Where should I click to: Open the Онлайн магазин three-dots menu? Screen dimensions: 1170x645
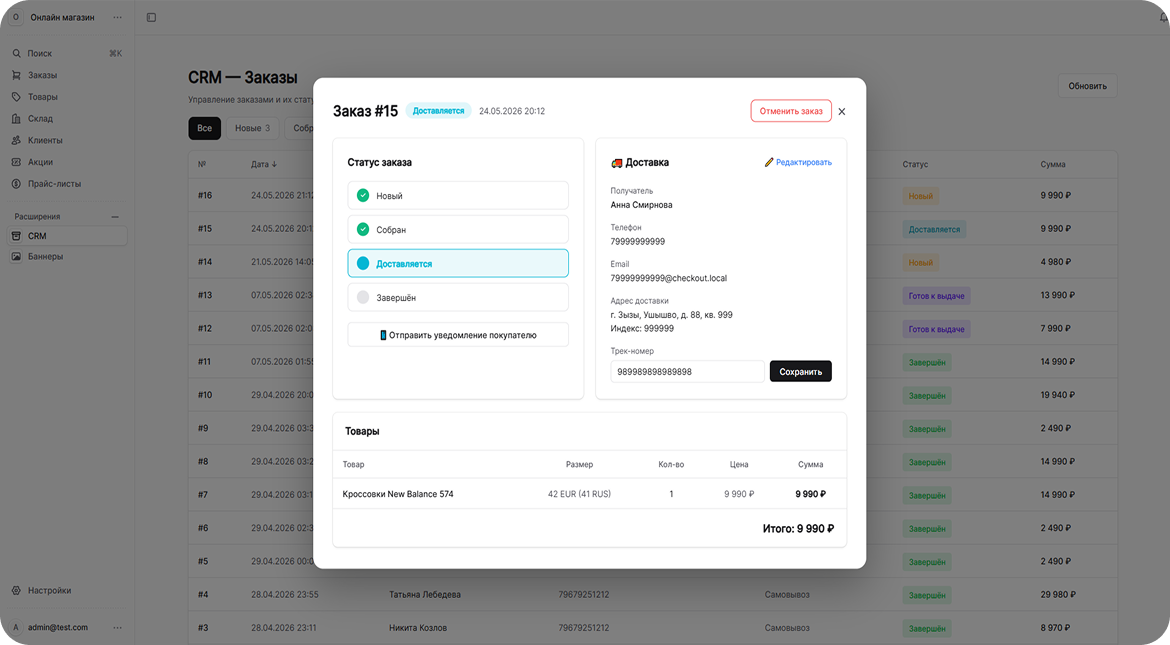(x=117, y=17)
